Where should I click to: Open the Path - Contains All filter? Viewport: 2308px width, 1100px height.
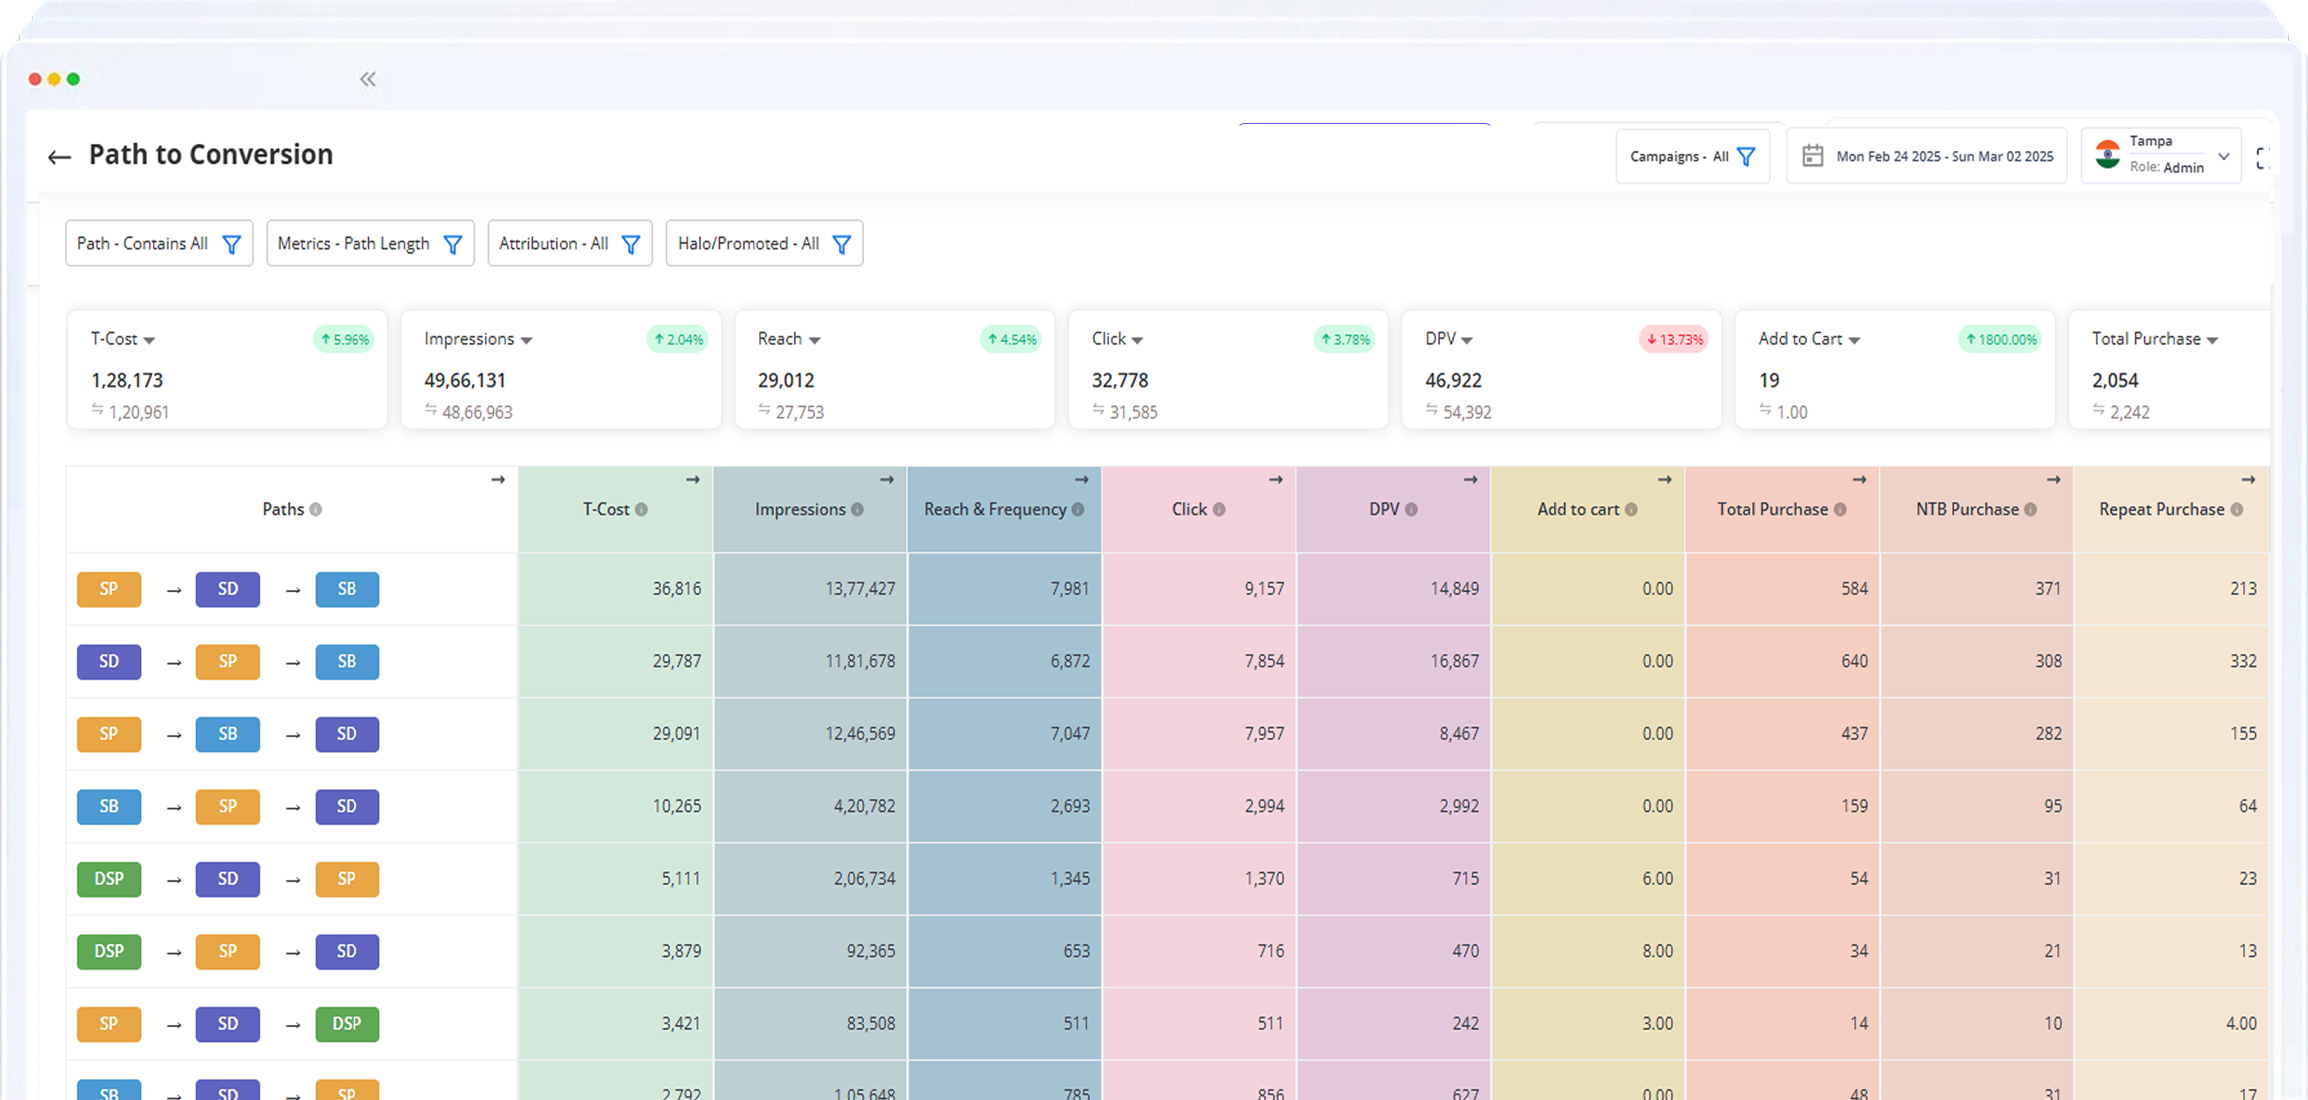pos(159,244)
